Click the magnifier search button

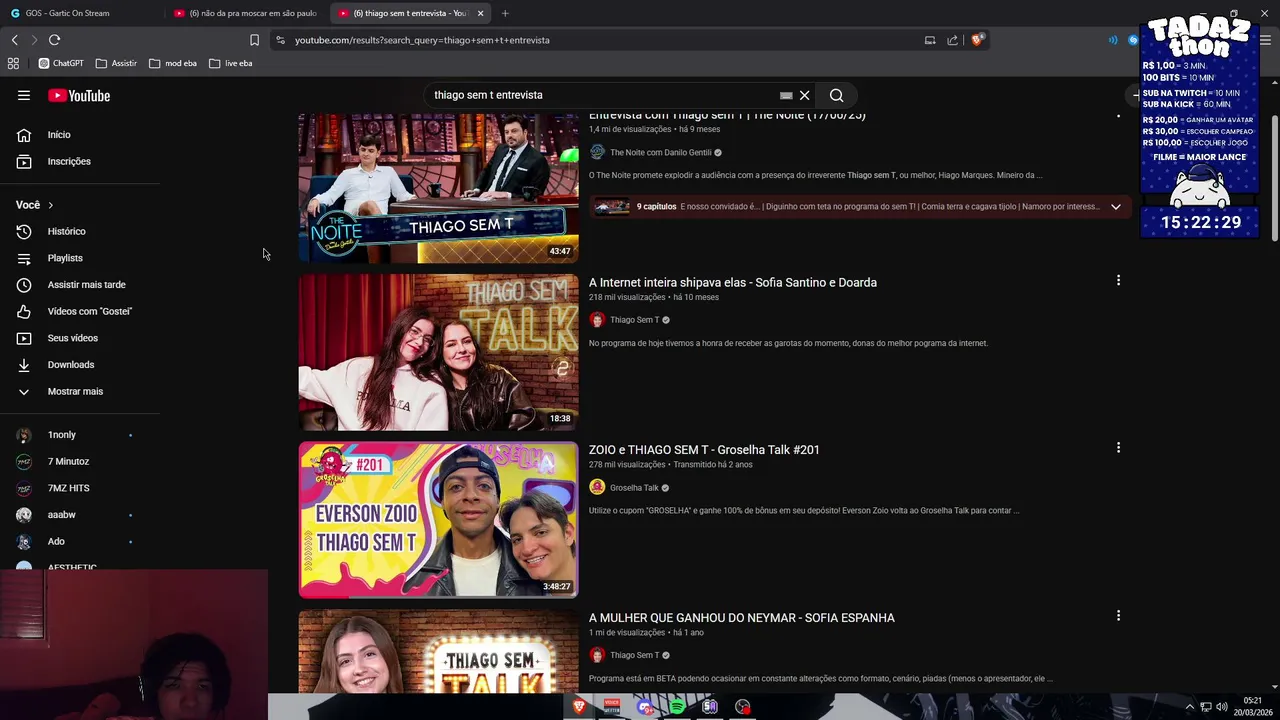pyautogui.click(x=837, y=95)
